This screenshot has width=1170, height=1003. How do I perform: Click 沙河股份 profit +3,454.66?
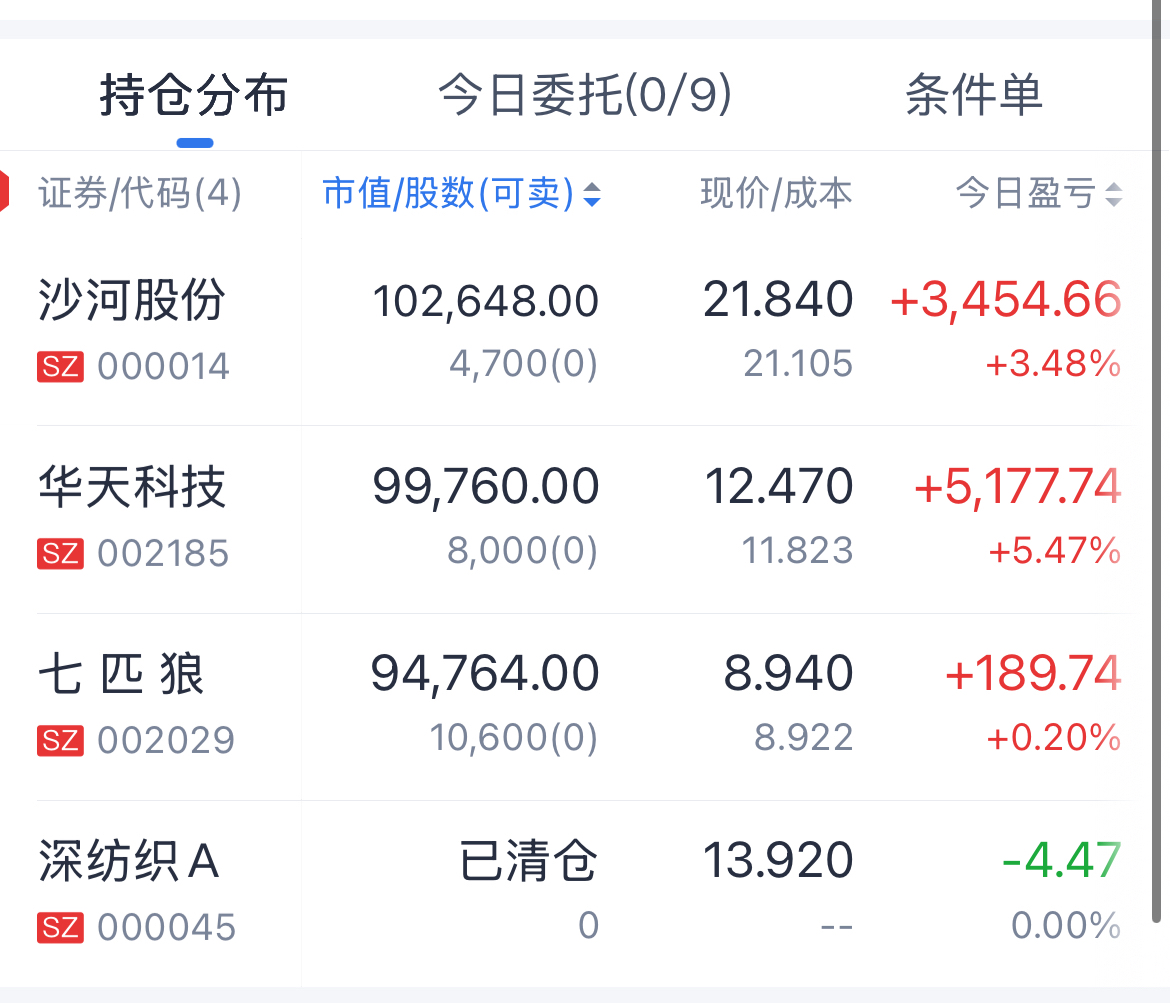pyautogui.click(x=1005, y=300)
